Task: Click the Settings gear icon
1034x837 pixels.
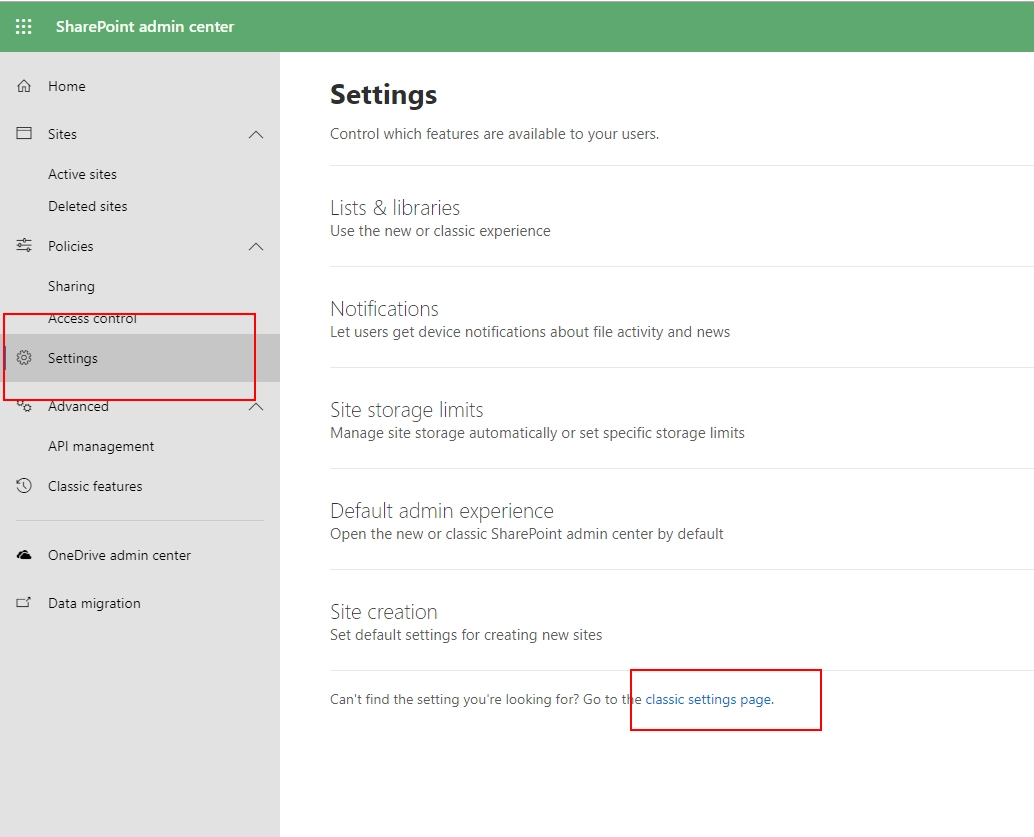Action: pyautogui.click(x=24, y=357)
